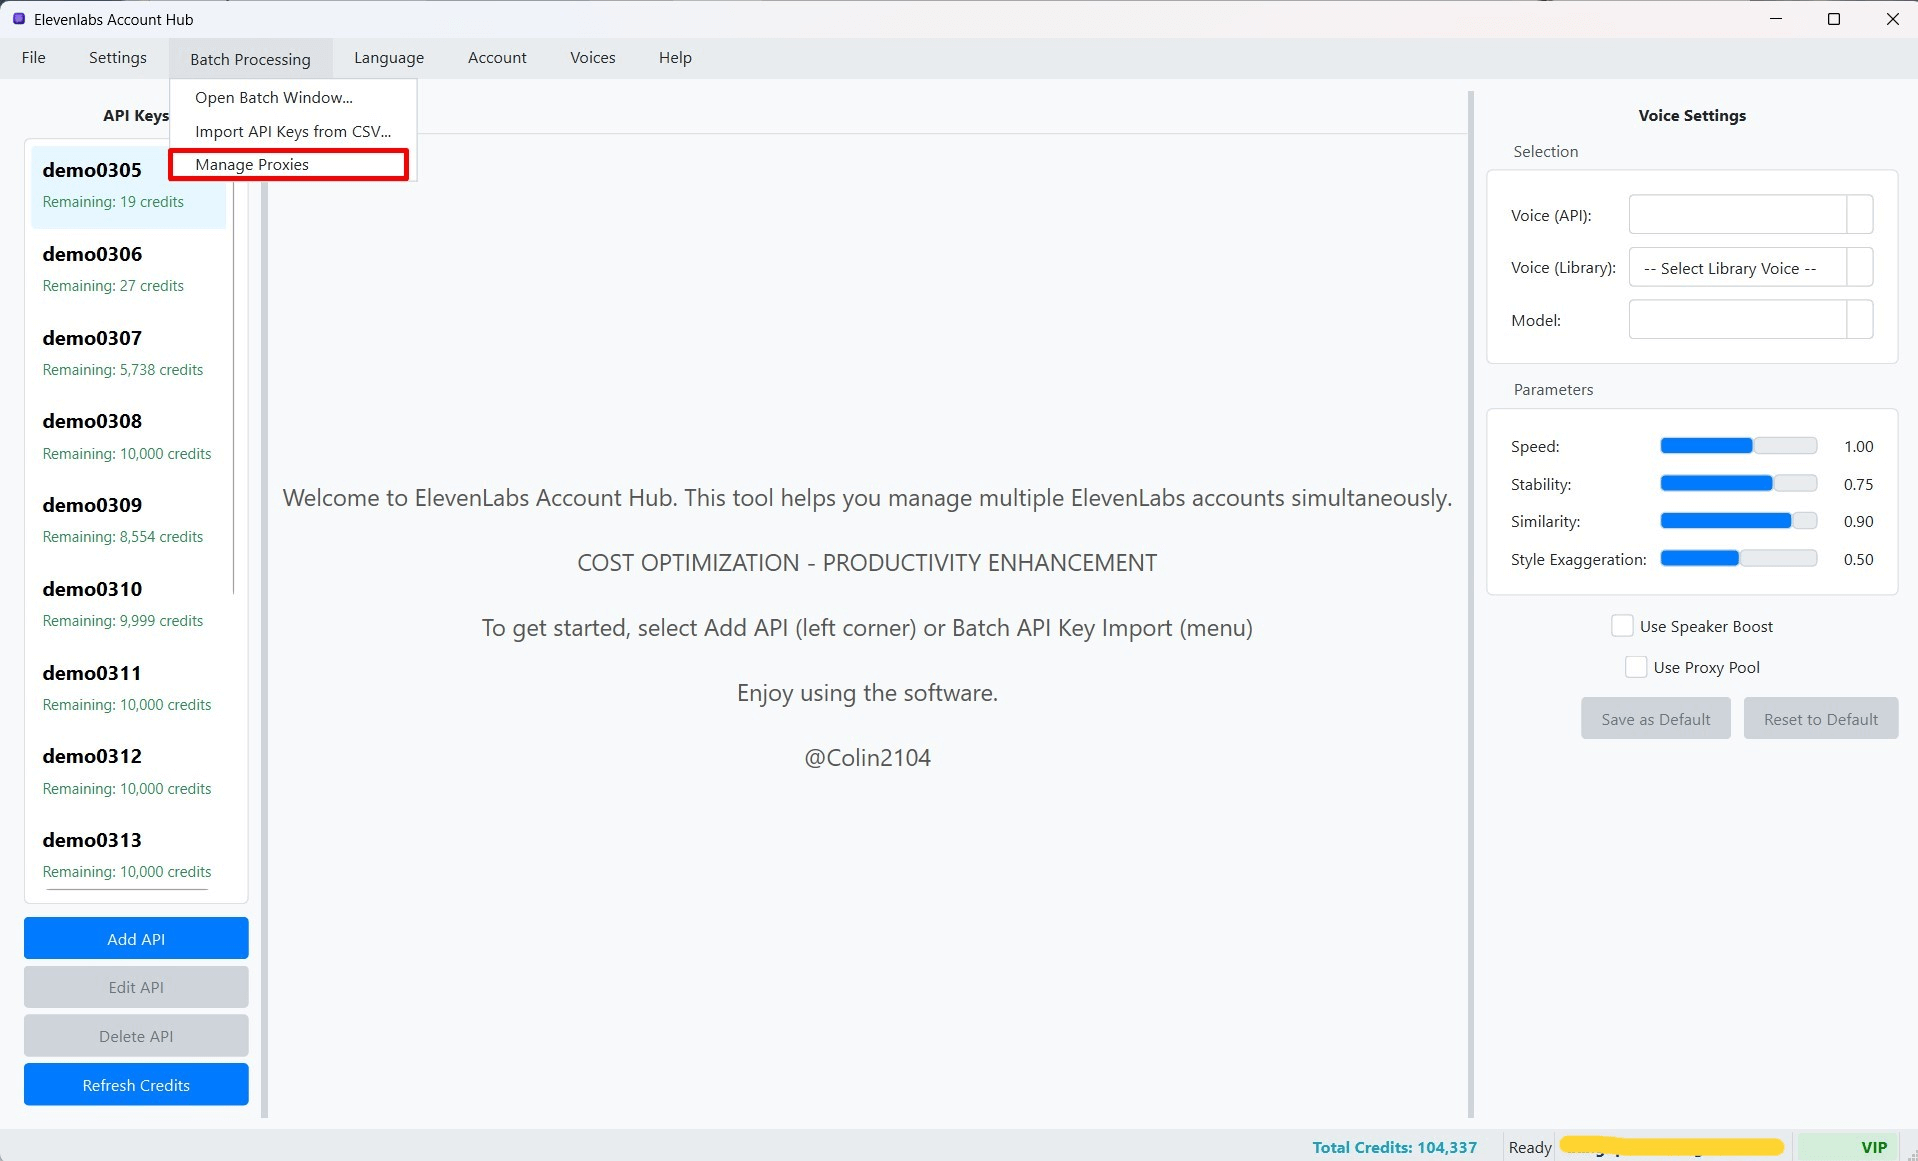Click Remaining: 5,738 credits text
The width and height of the screenshot is (1918, 1161).
[123, 370]
